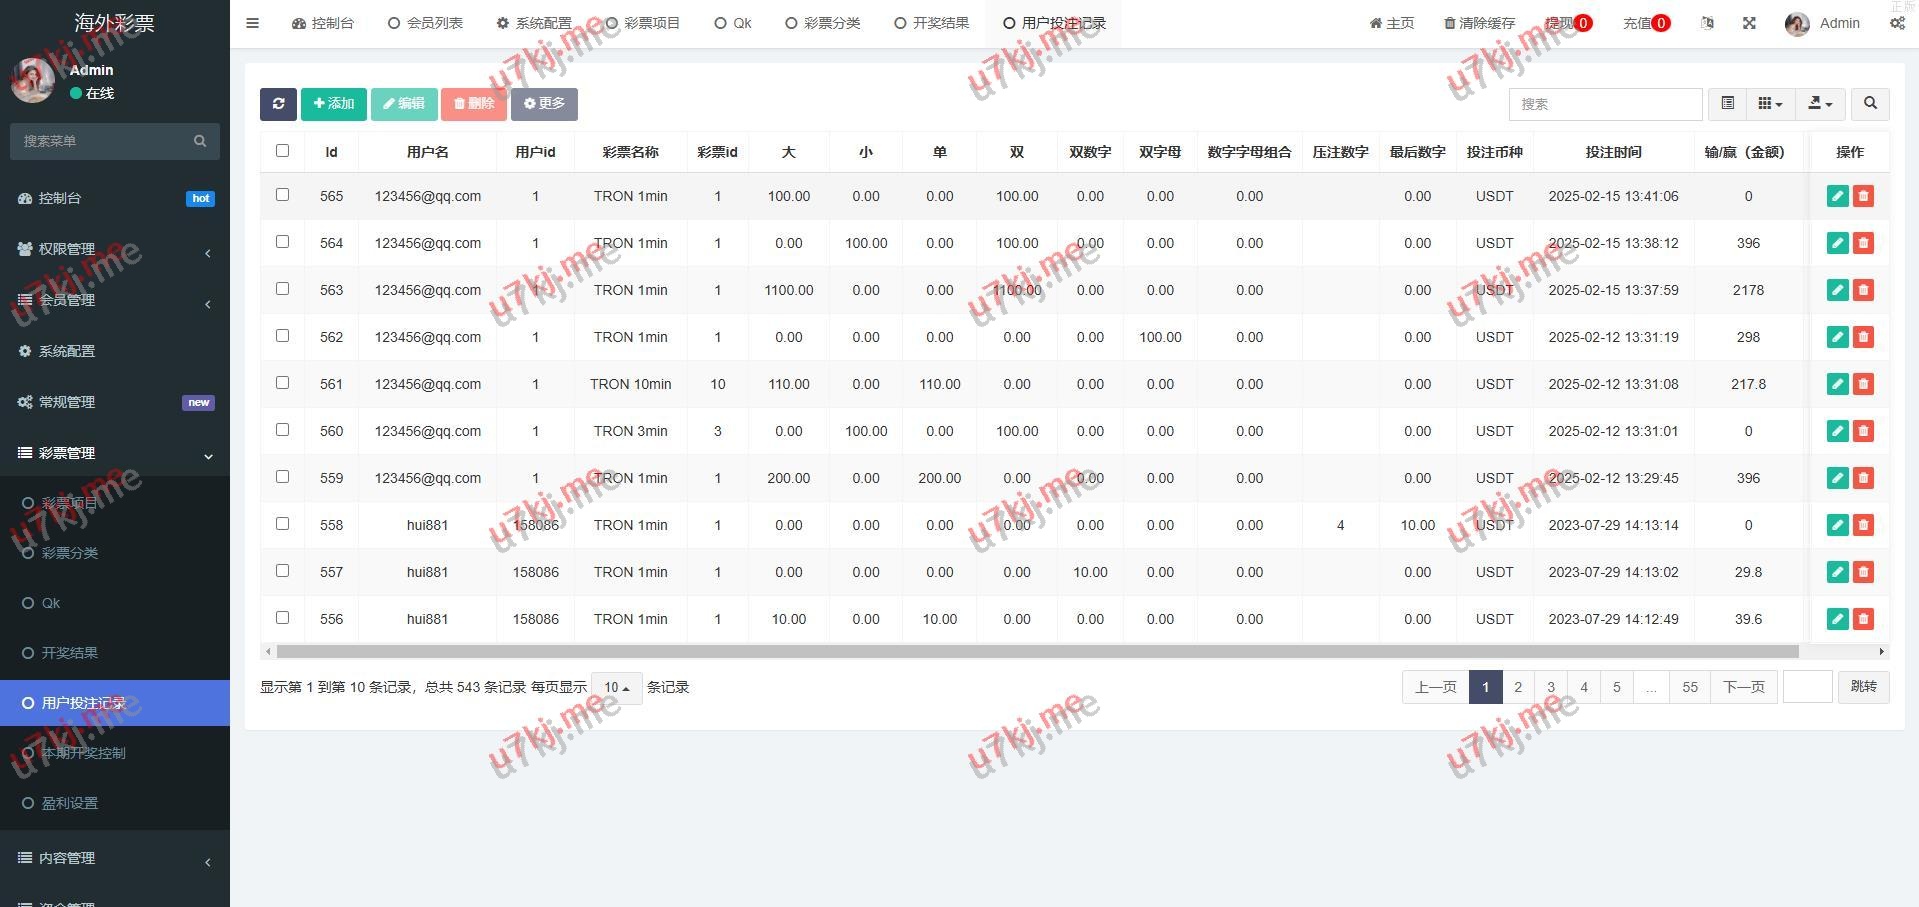Click the fullscreen icon in top bar
Screen dimensions: 1919x907
1749,23
